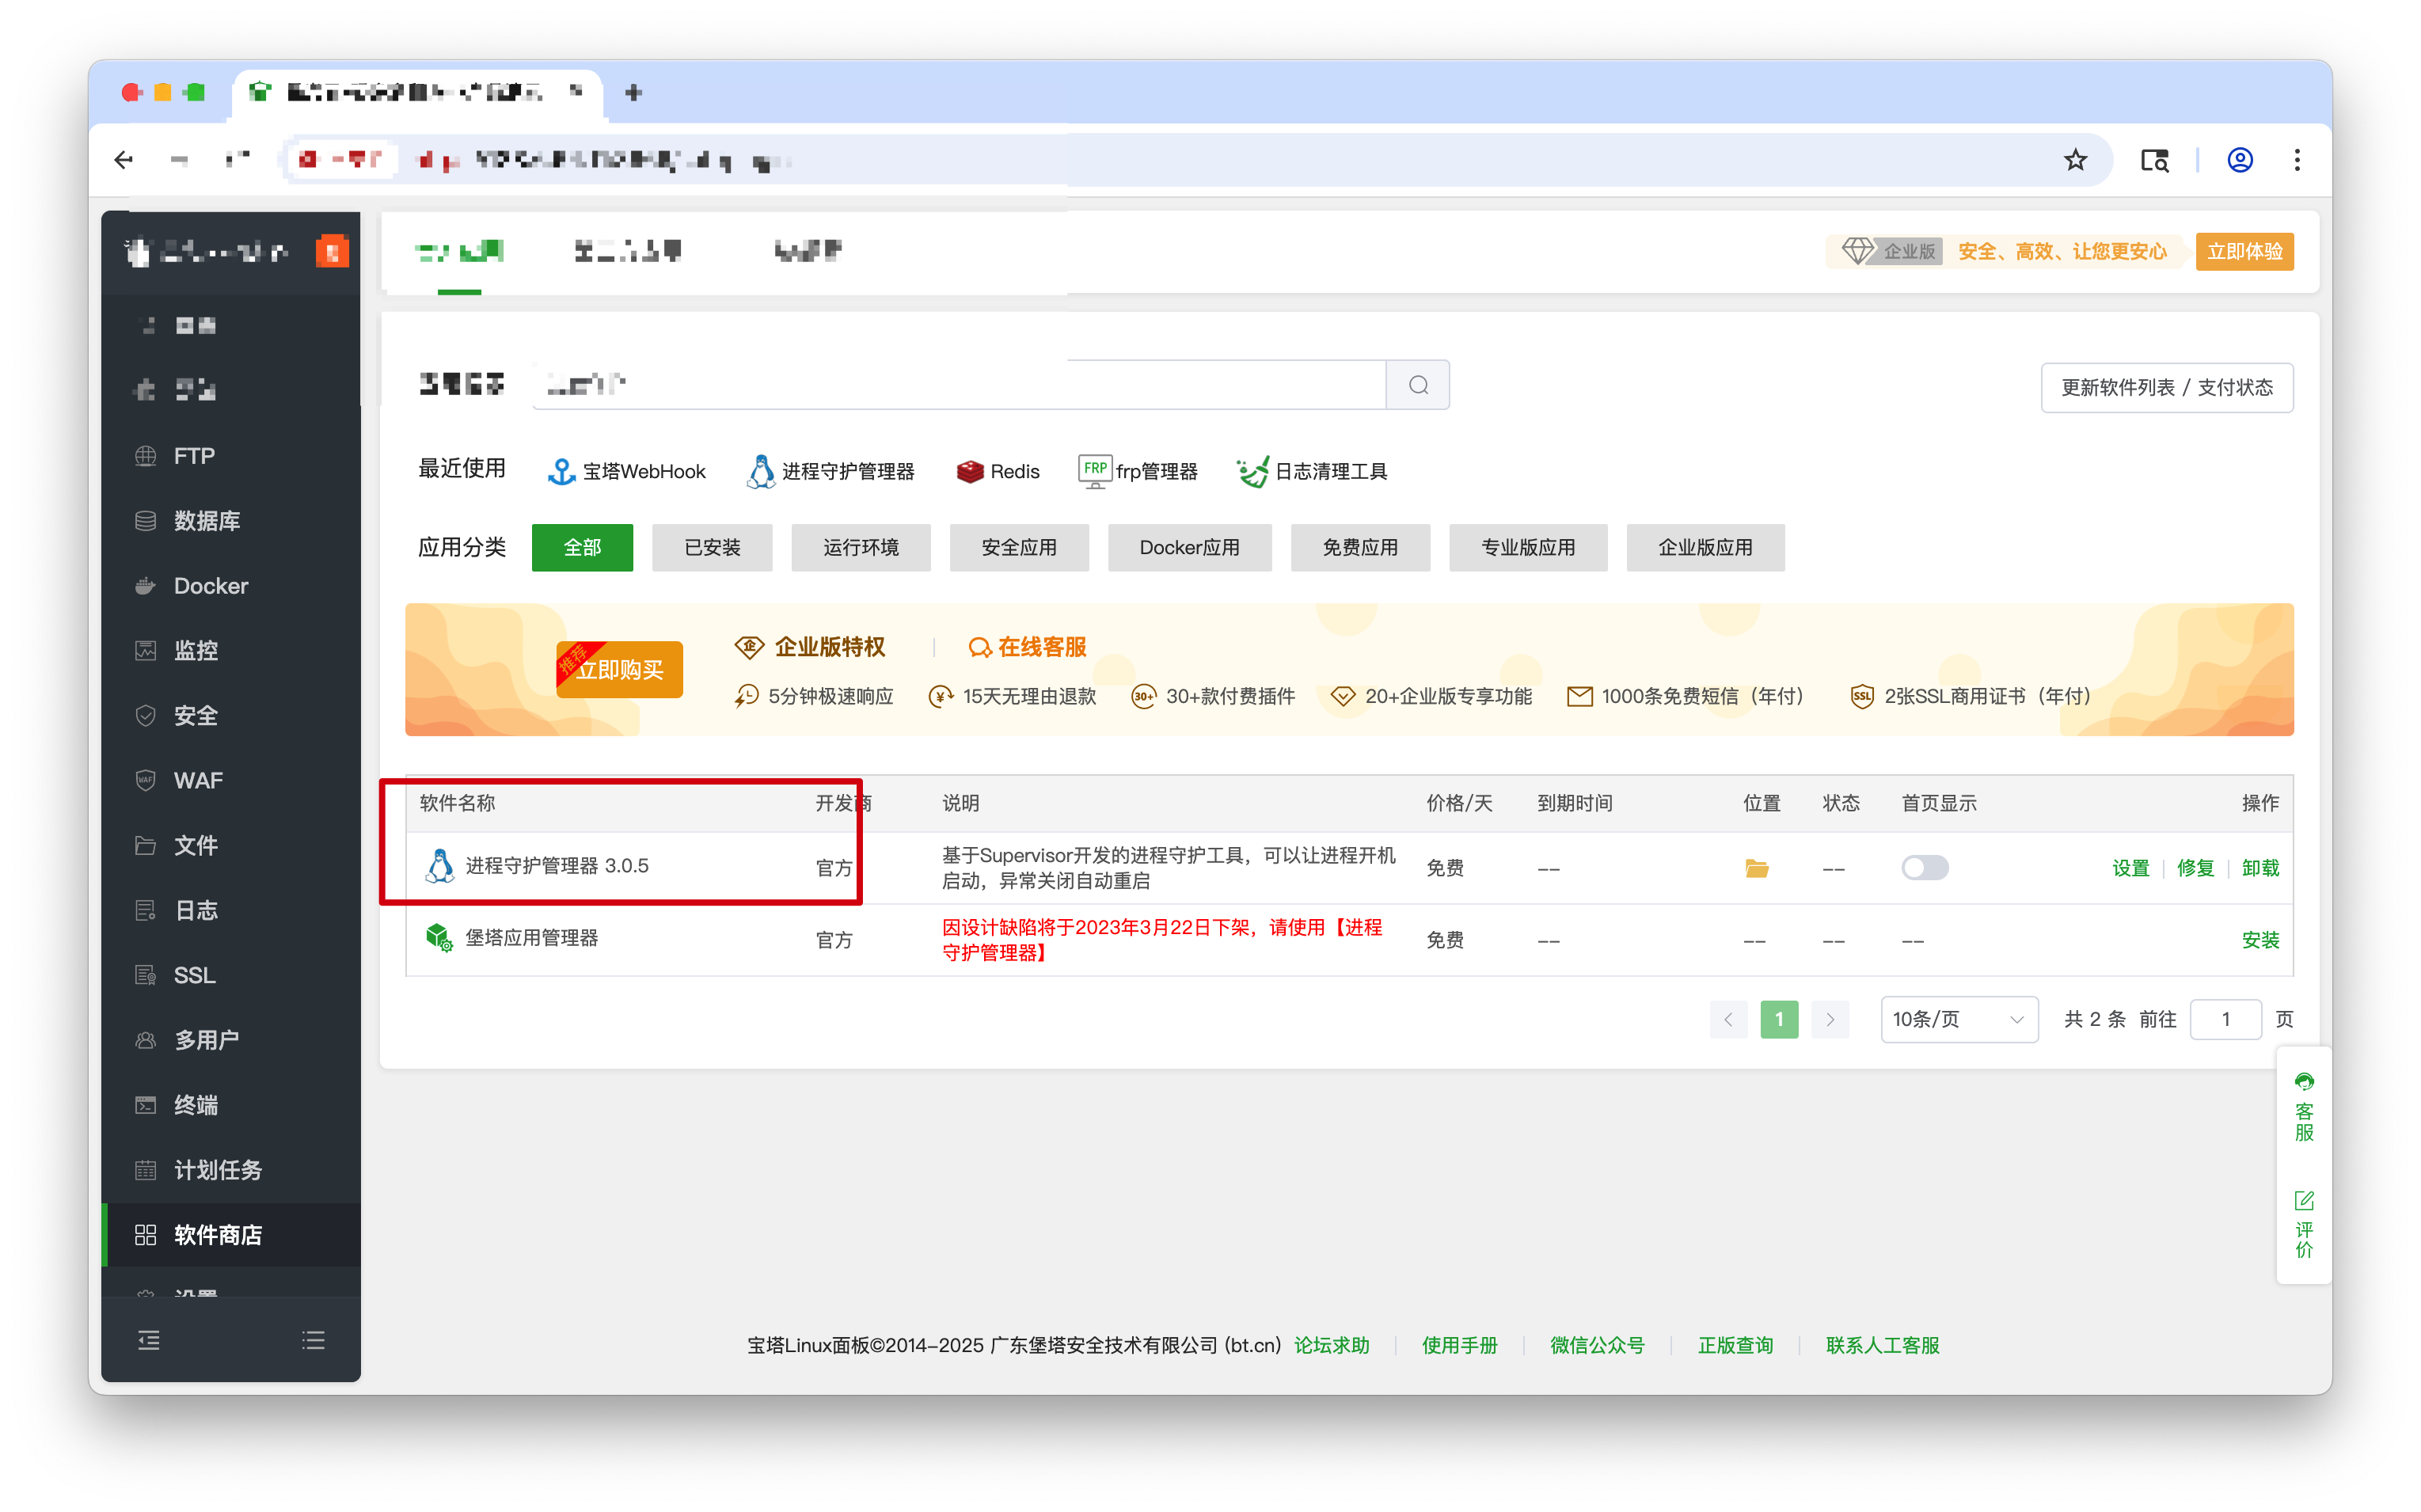Open folder location of 进程守护管理器
This screenshot has height=1512, width=2421.
[1756, 868]
